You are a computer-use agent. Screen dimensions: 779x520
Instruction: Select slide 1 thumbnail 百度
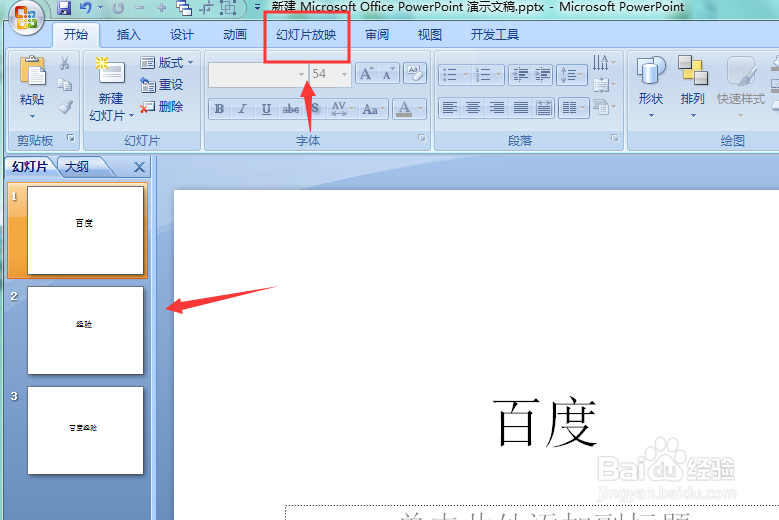point(85,230)
